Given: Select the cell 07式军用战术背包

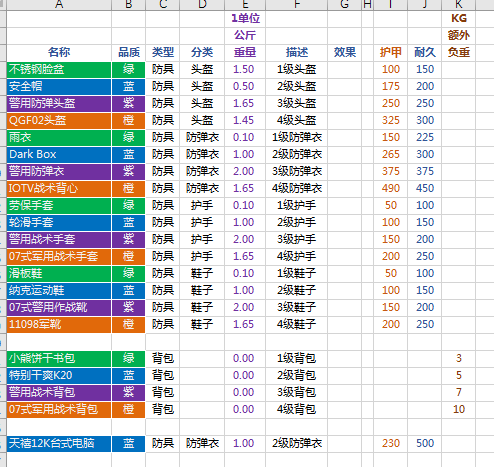Looking at the screenshot, I should (59, 410).
